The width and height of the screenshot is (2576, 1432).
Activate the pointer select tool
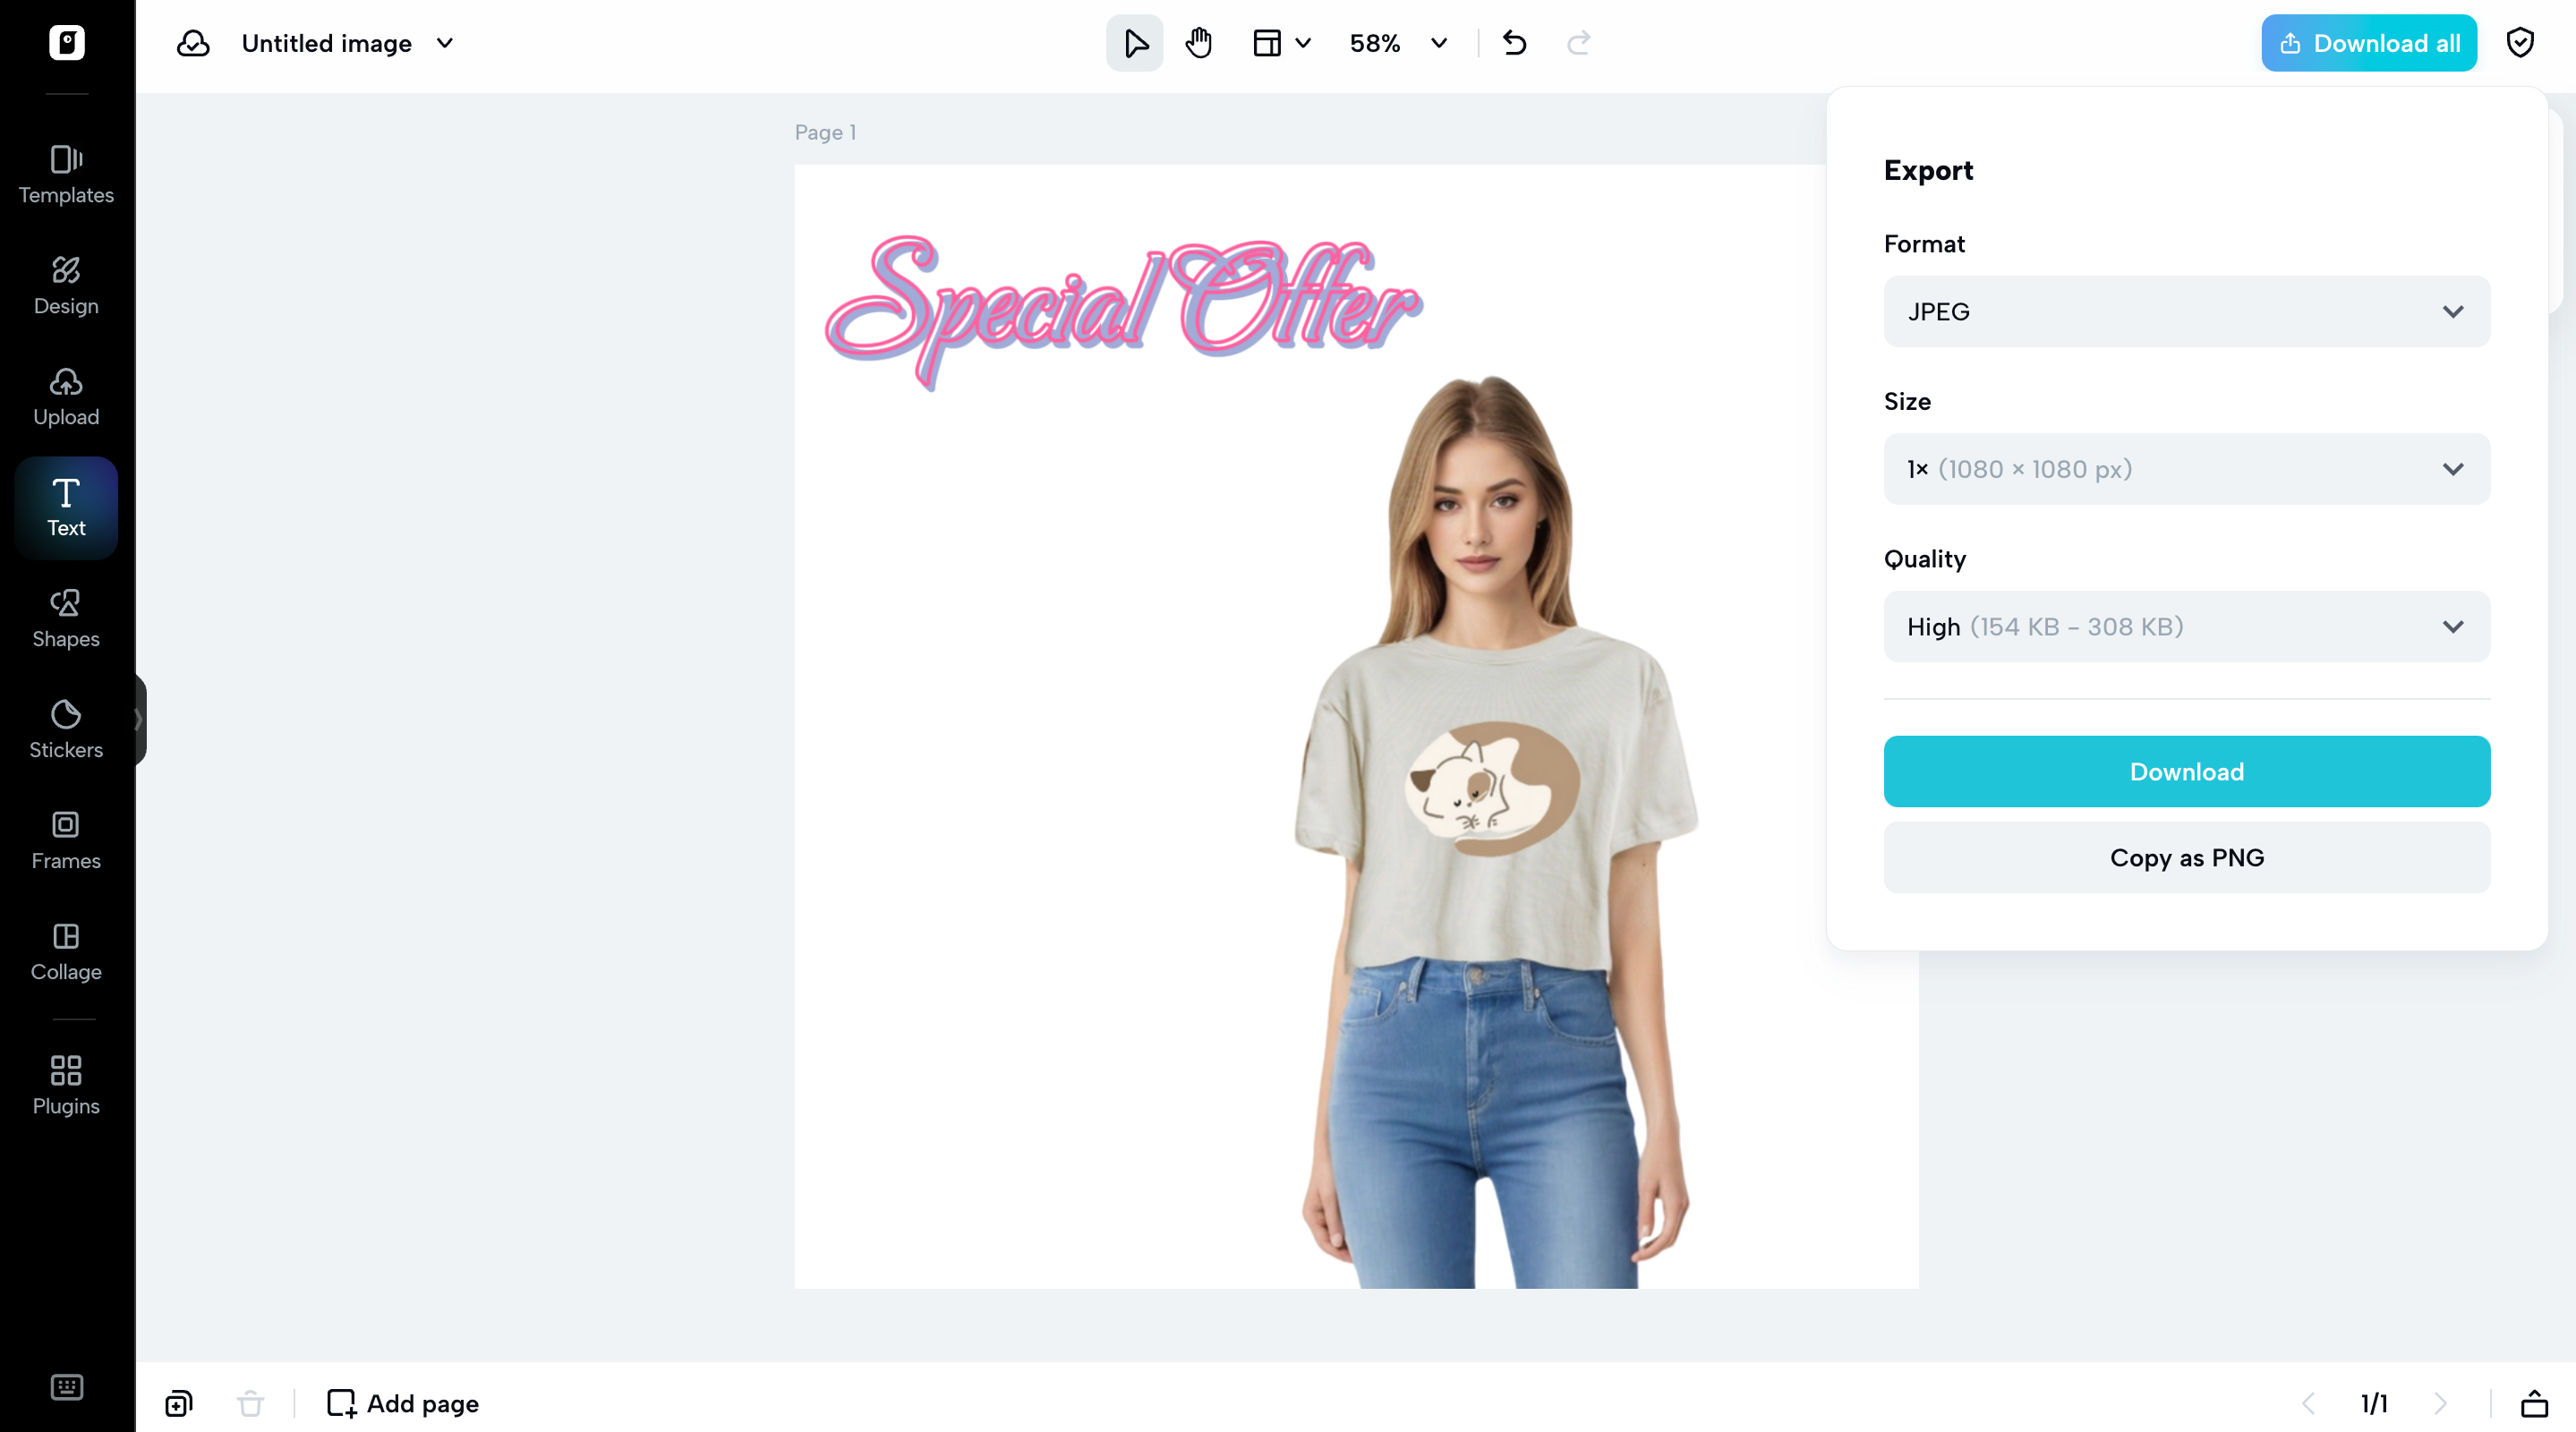1135,43
